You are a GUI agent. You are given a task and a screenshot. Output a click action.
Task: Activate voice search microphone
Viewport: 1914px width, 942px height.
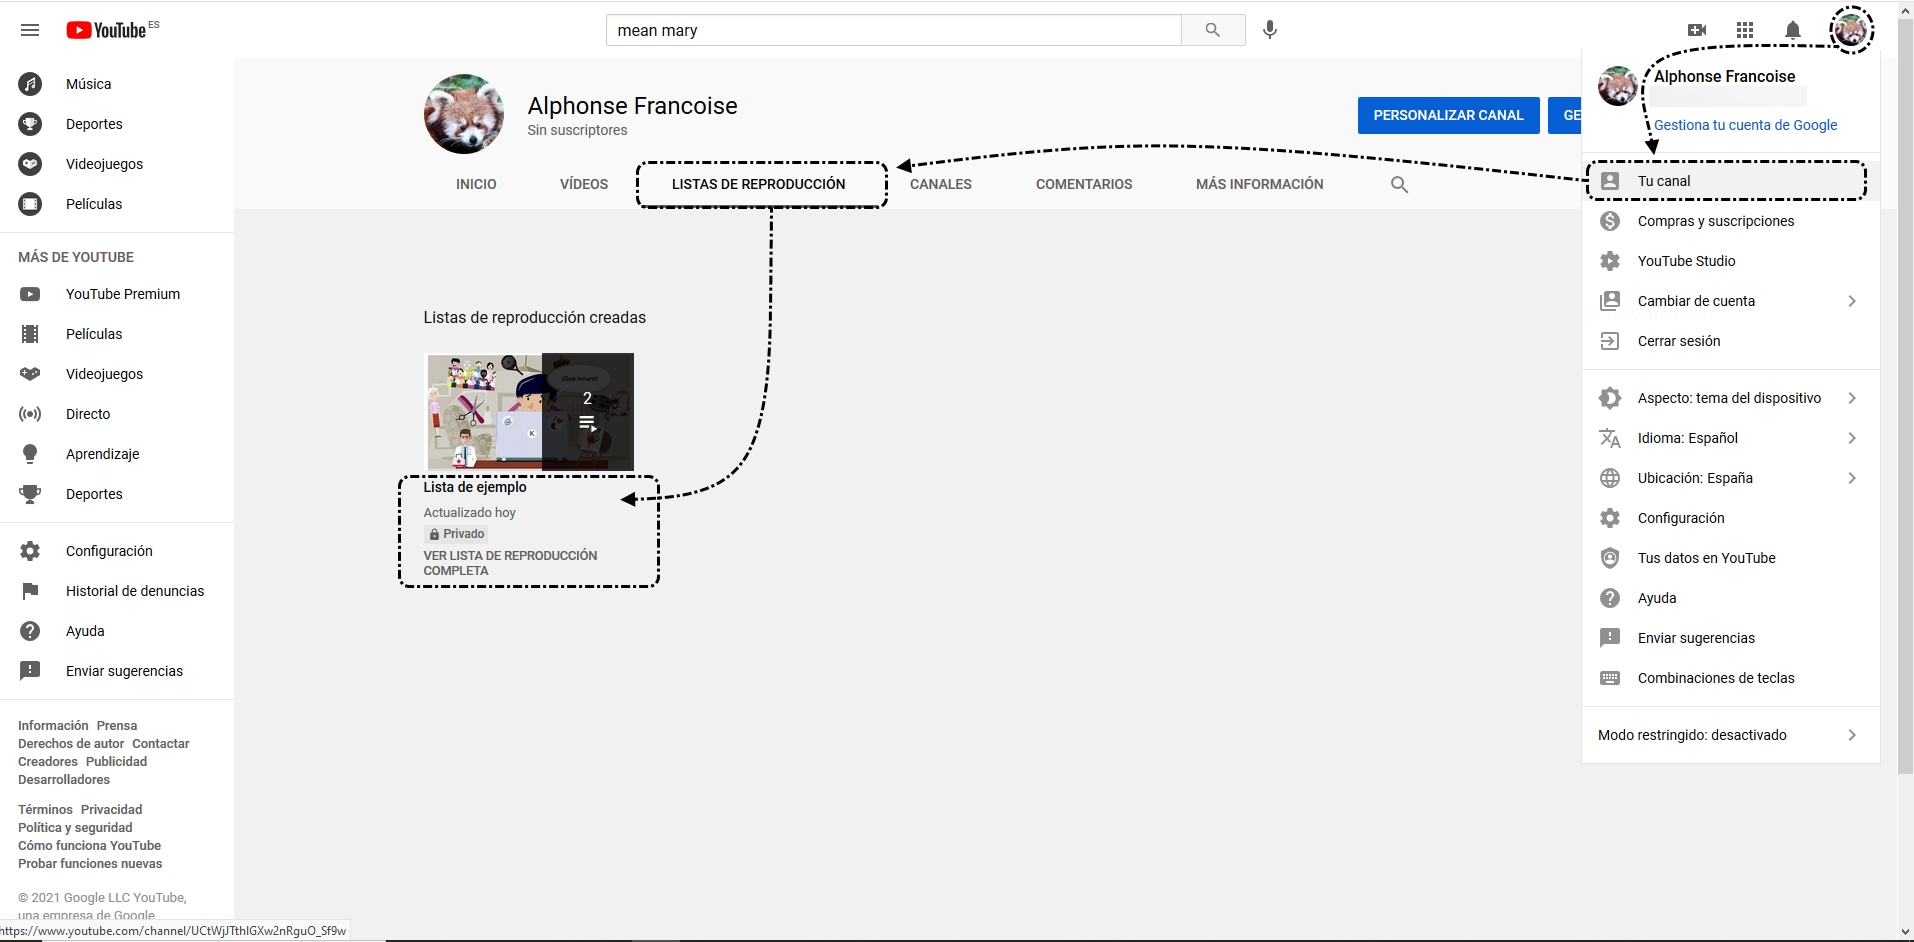1270,30
